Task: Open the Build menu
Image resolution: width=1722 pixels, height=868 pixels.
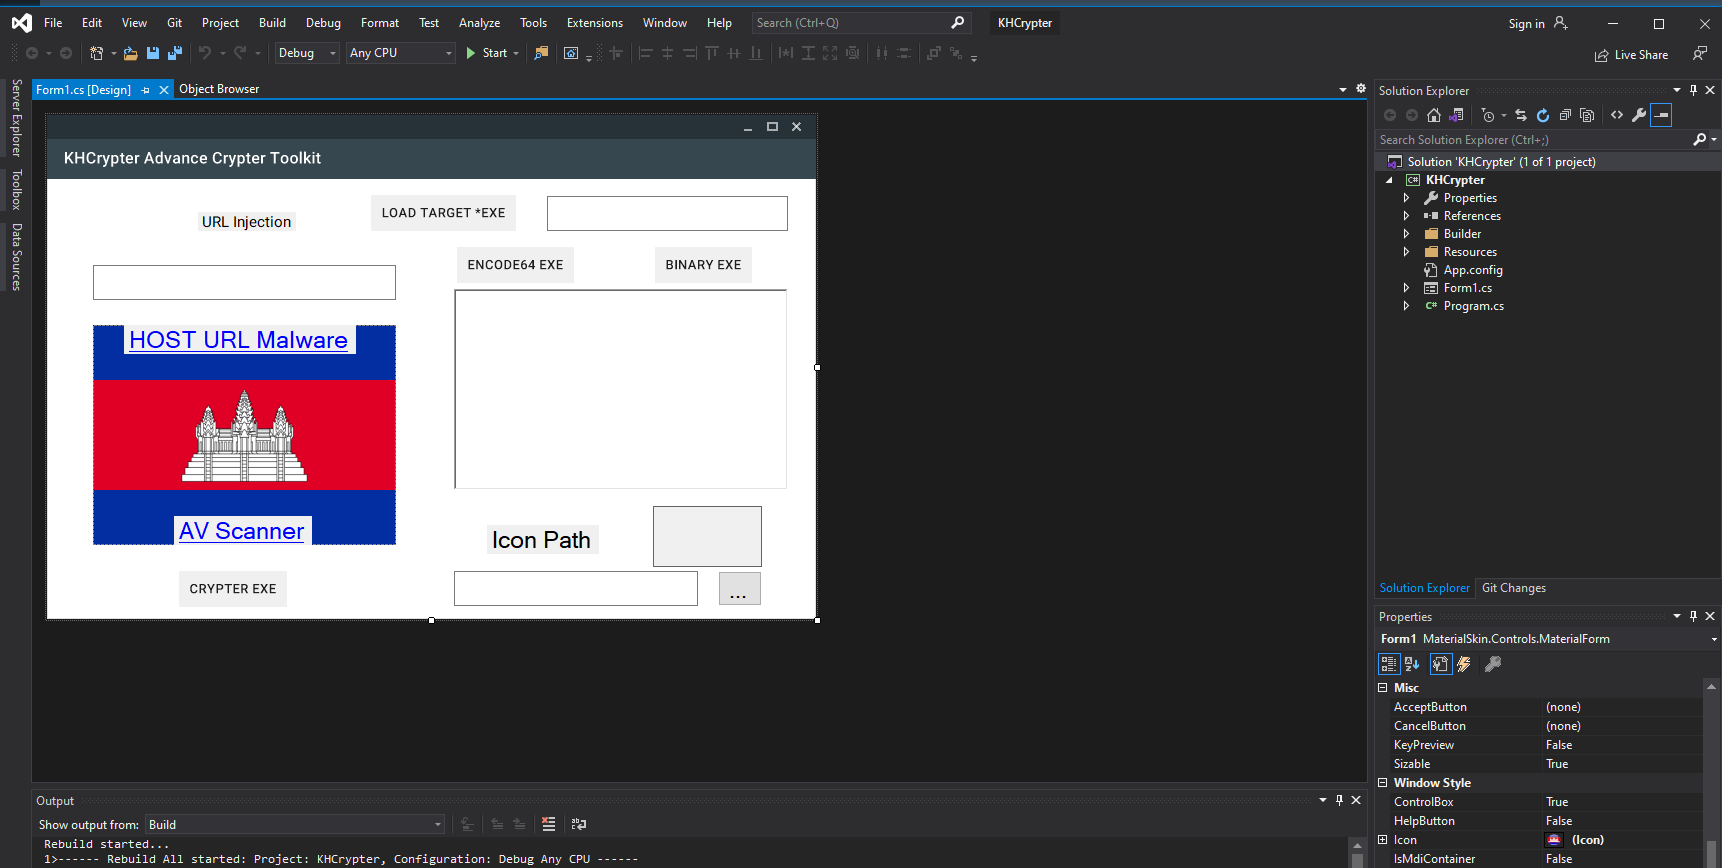Action: [x=272, y=23]
